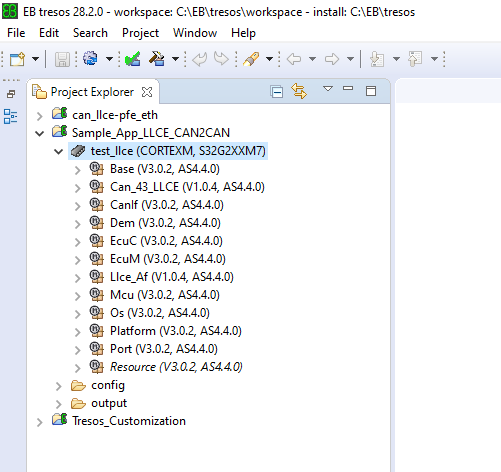This screenshot has height=472, width=501.
Task: Click the hammer generate project icon
Action: click(157, 59)
